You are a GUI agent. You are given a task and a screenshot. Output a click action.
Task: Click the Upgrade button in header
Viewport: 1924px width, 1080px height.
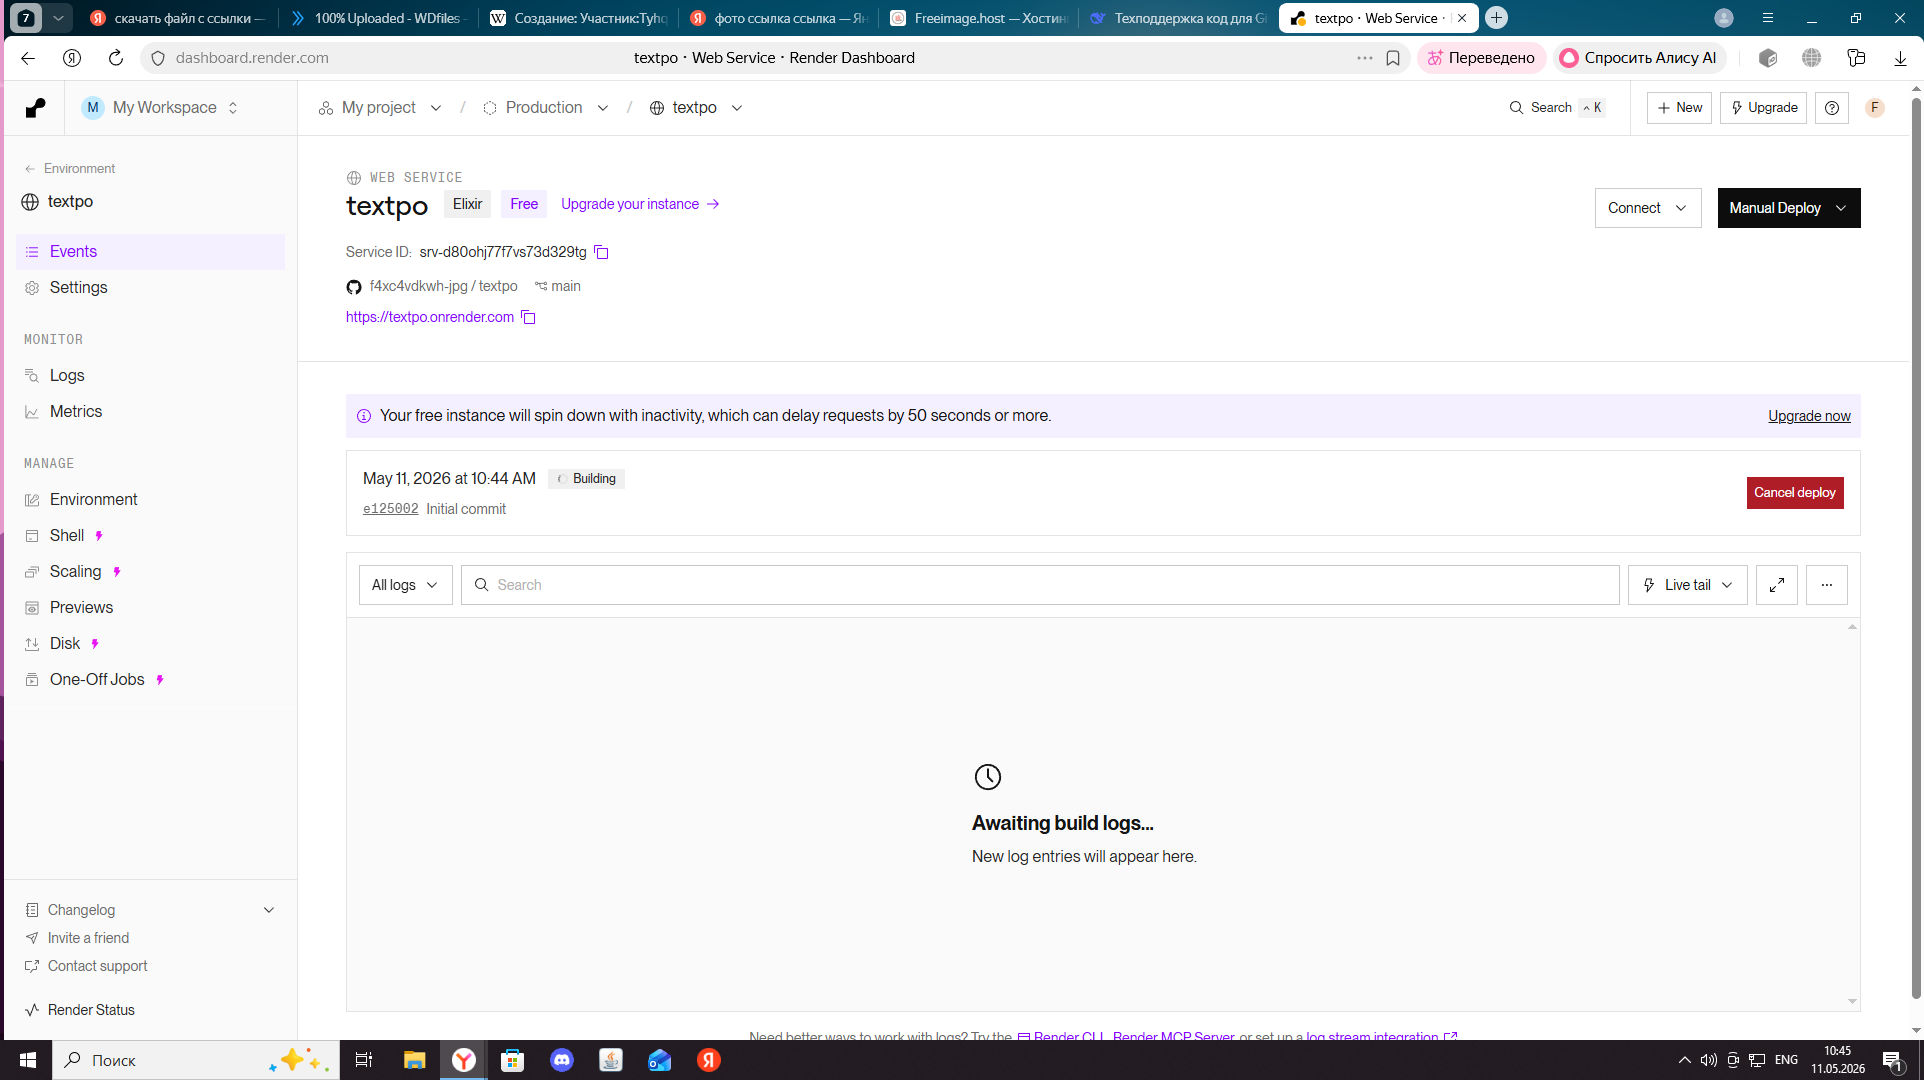pos(1764,108)
